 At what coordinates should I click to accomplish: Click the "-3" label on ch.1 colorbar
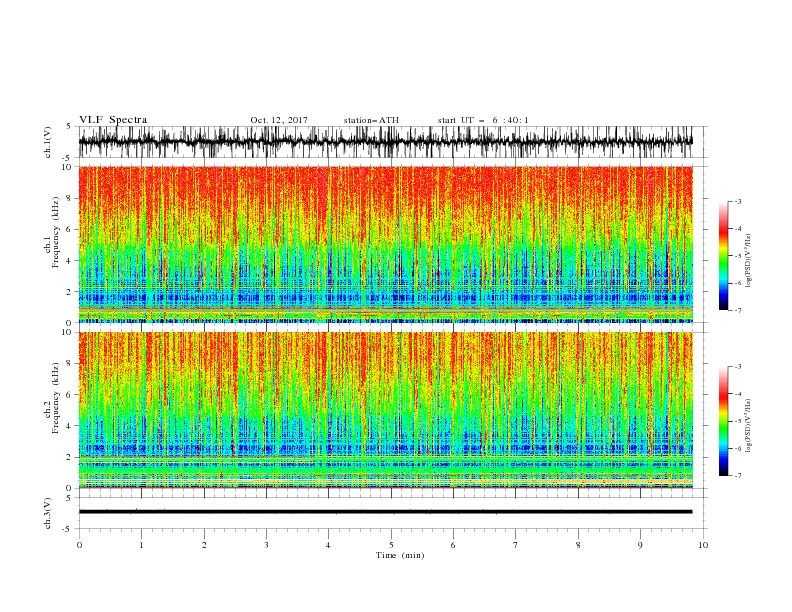[x=738, y=201]
